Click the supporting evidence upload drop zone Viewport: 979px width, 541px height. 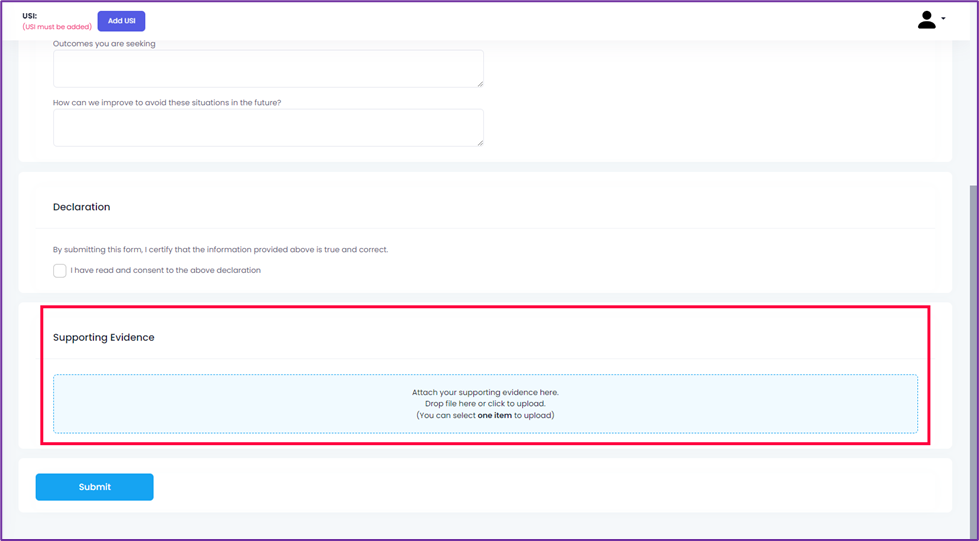coord(485,404)
